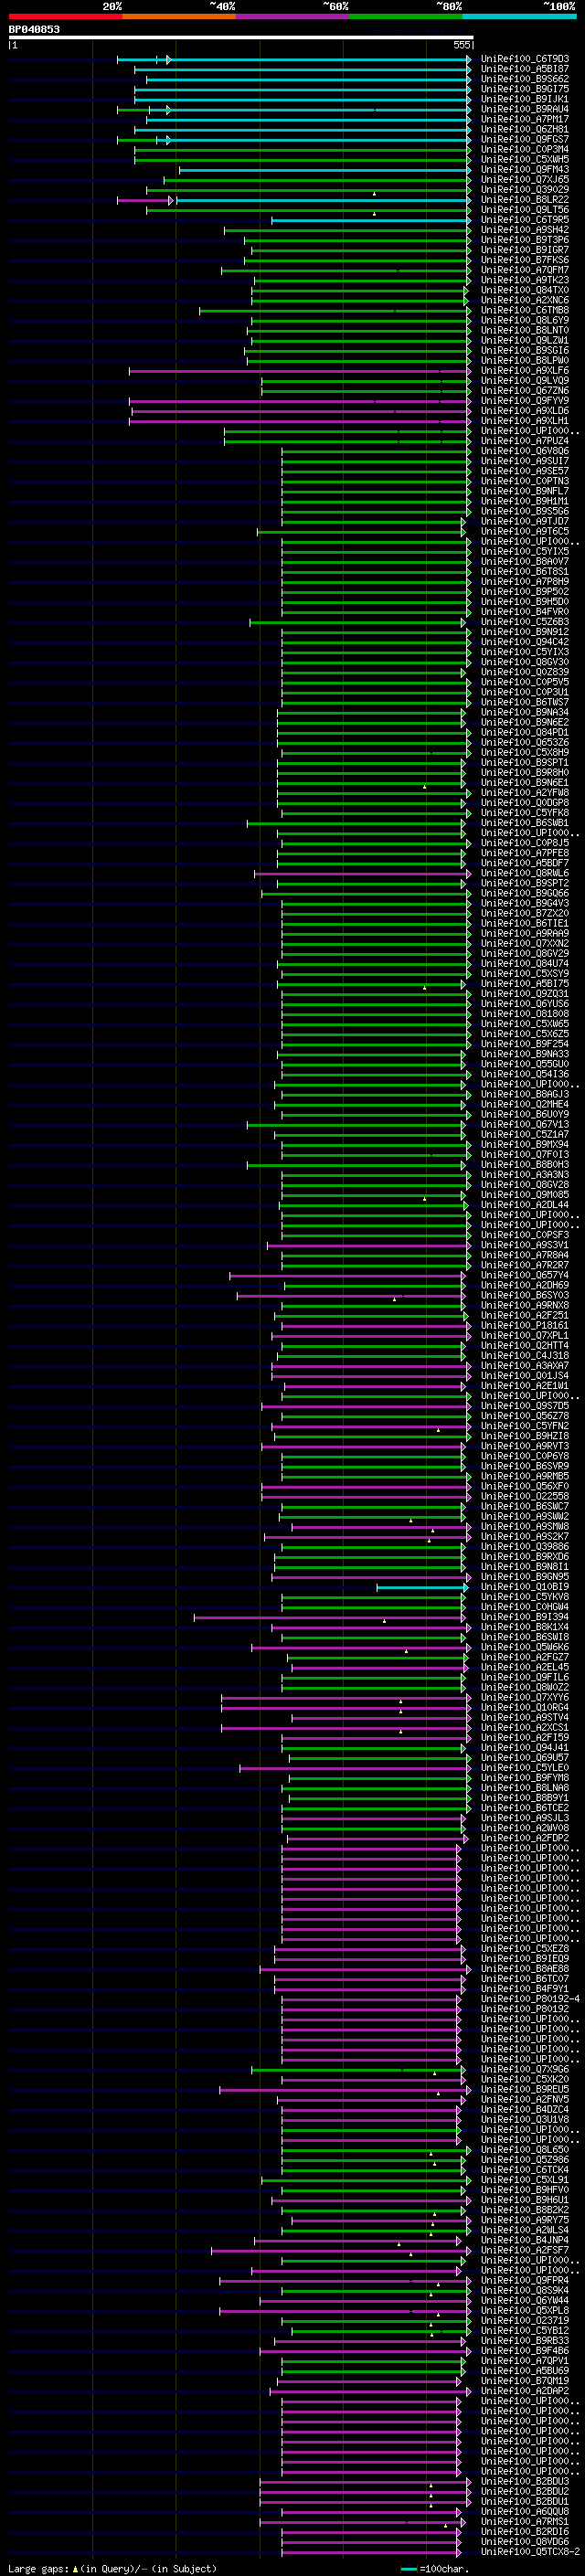Select hit UniRef100_O23719
This screenshot has width=585, height=2576.
coord(524,2321)
